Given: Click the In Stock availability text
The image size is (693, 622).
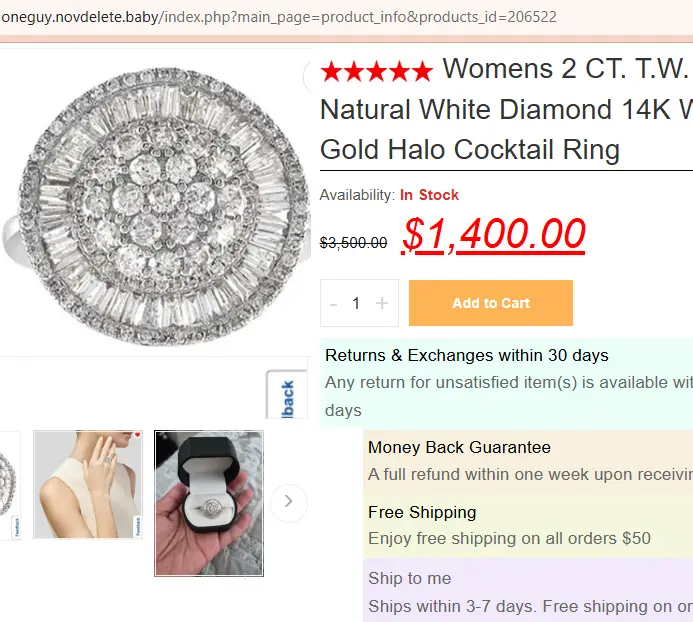Looking at the screenshot, I should [429, 195].
